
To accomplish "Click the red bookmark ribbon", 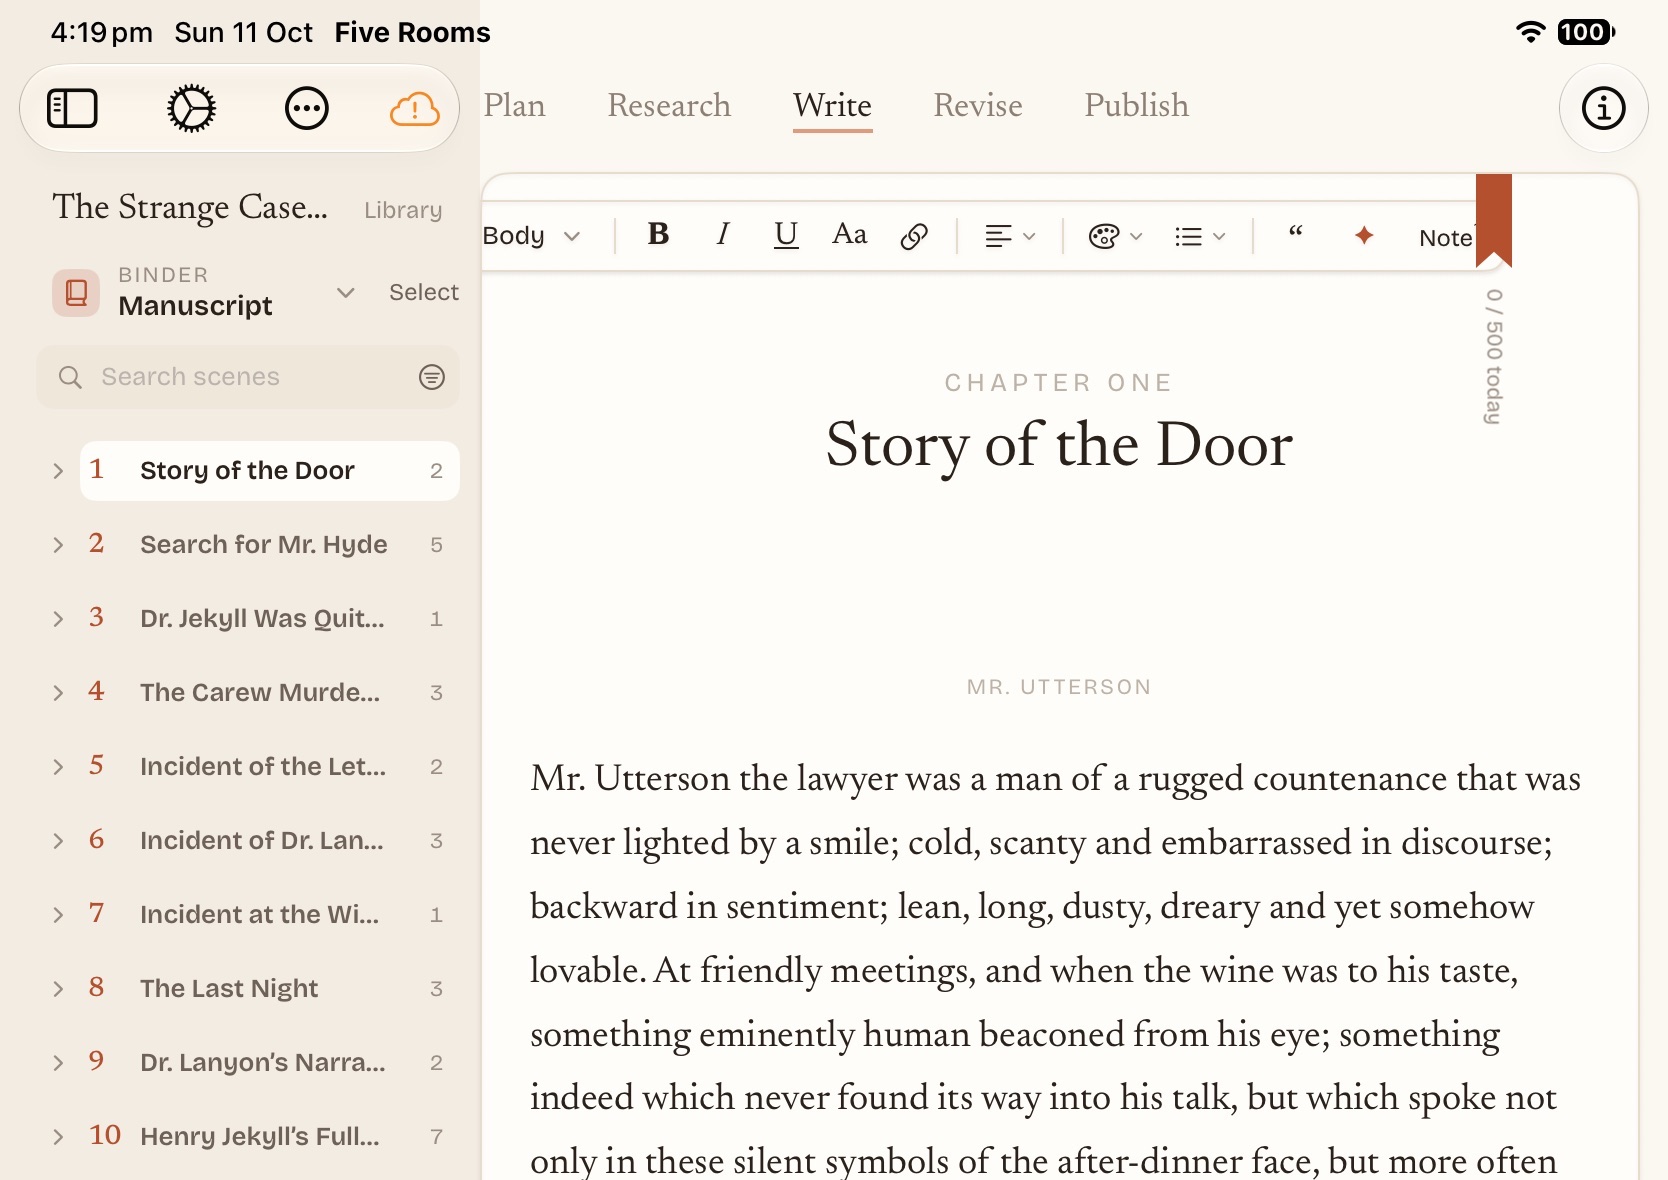I will [1494, 220].
